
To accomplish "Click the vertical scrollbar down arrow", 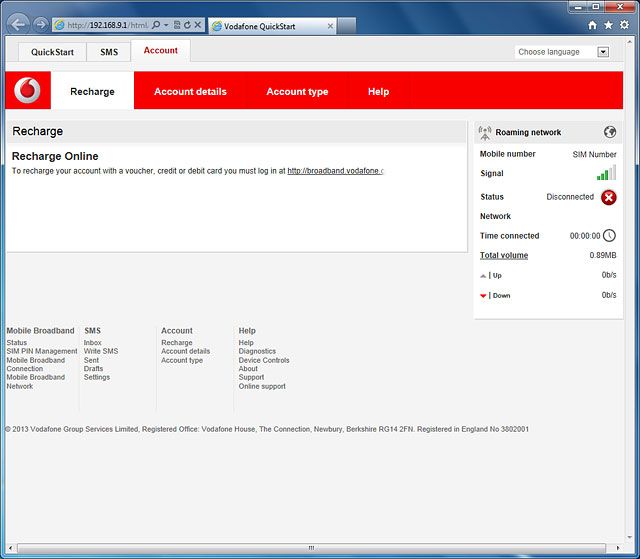I will (630, 538).
